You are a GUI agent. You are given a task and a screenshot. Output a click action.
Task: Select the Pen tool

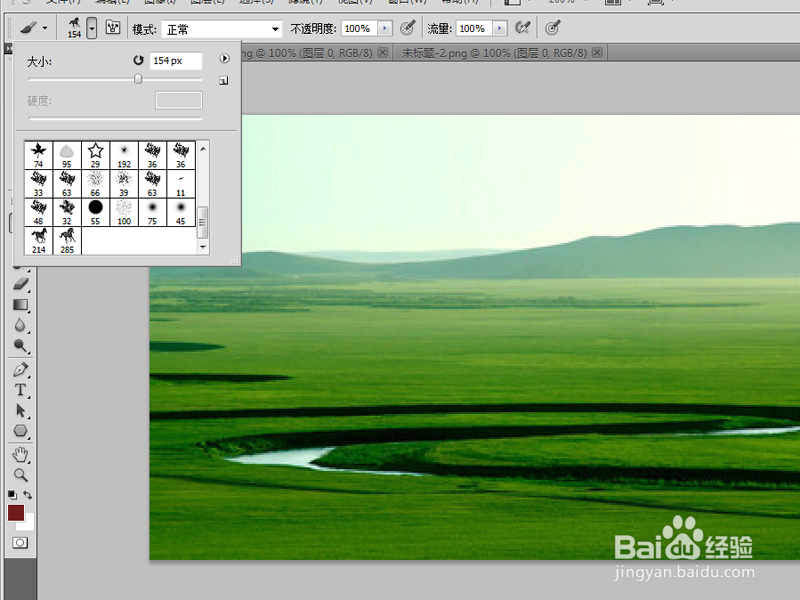pyautogui.click(x=20, y=369)
